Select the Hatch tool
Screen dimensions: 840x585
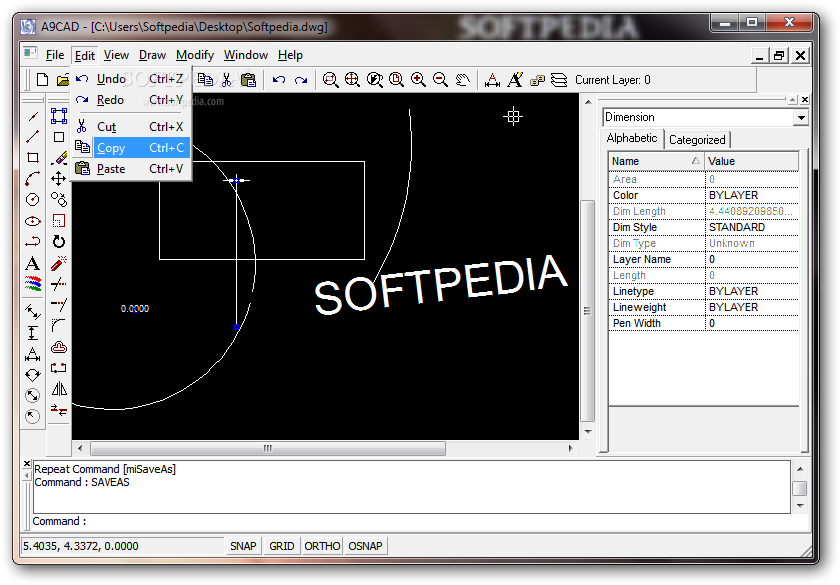pos(33,284)
